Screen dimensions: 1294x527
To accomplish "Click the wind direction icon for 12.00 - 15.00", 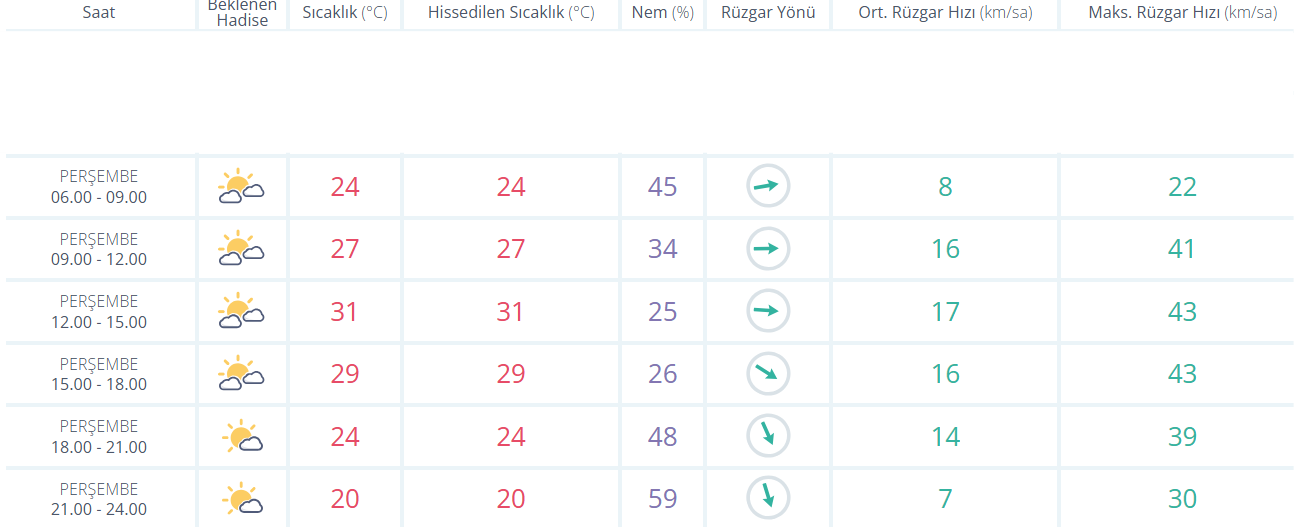I will (768, 311).
